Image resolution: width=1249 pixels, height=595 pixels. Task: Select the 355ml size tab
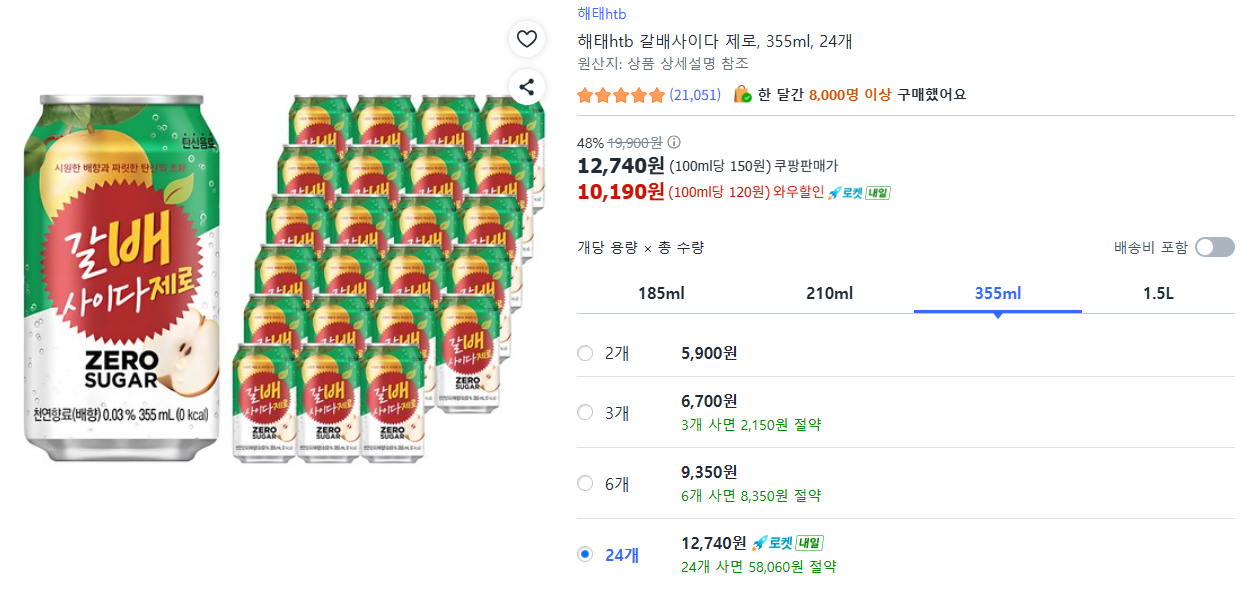(997, 293)
